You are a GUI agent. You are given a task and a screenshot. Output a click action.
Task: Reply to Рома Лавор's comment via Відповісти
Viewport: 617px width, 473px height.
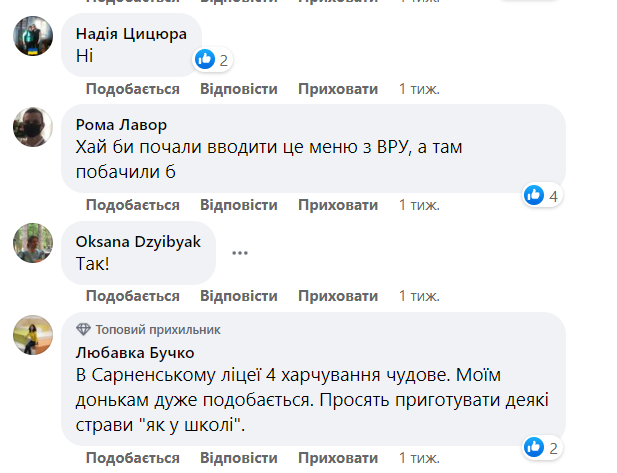pos(238,205)
